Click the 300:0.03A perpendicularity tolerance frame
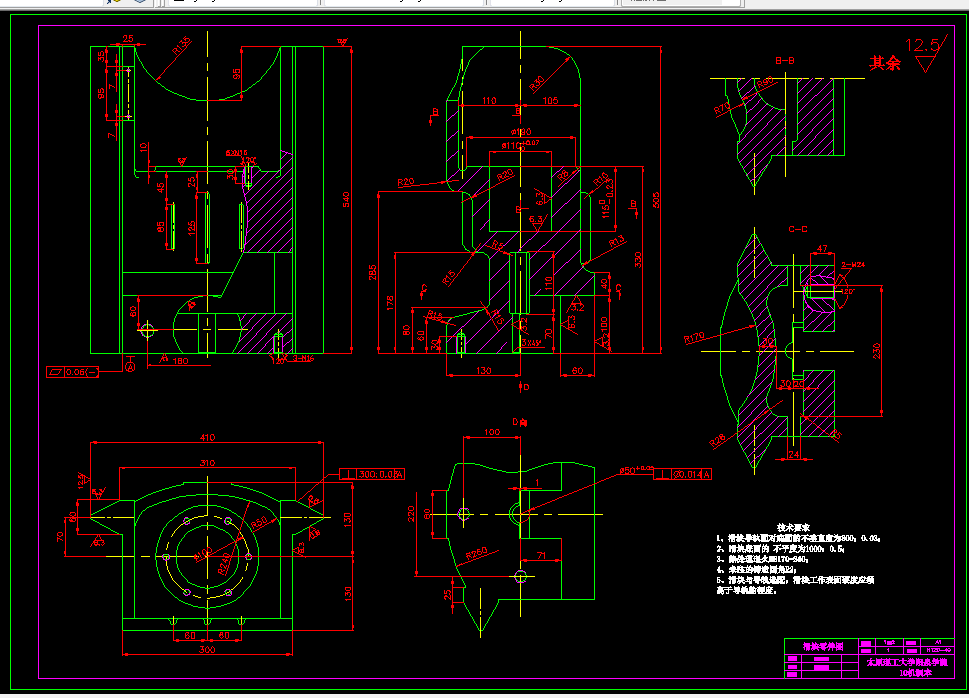Image resolution: width=969 pixels, height=698 pixels. [372, 474]
